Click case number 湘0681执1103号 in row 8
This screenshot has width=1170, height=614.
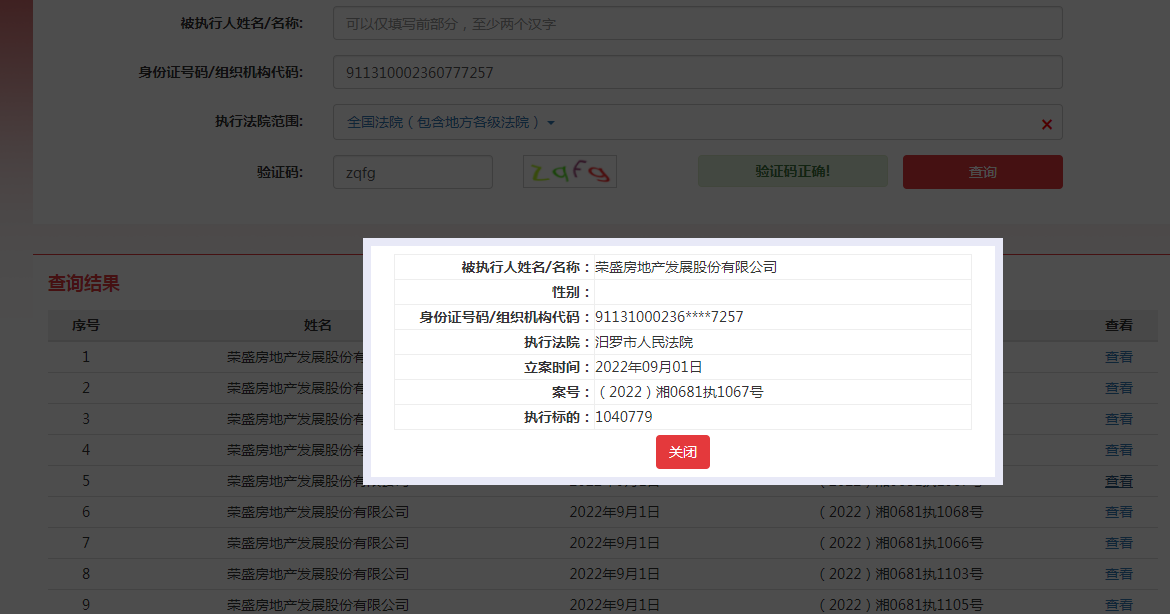(x=901, y=574)
